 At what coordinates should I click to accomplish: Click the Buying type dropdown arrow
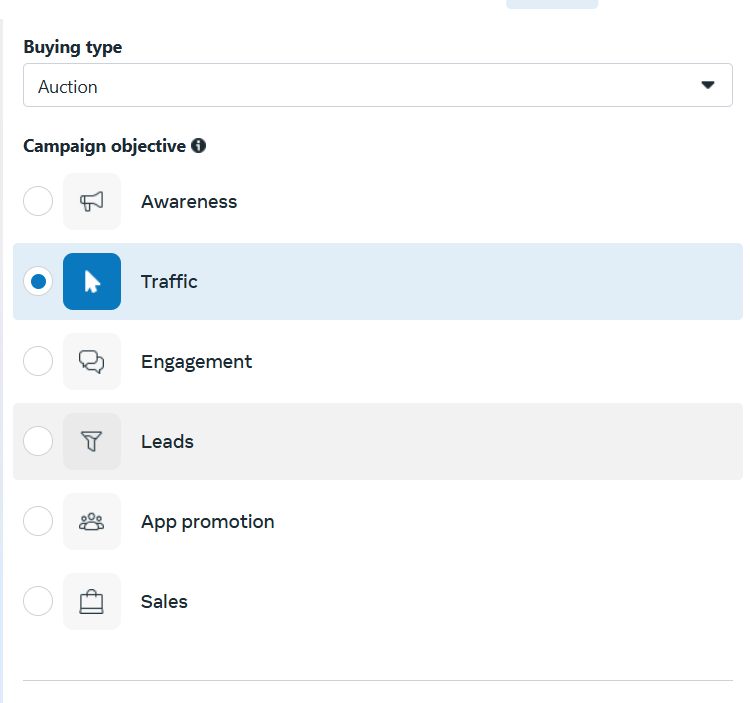click(708, 86)
